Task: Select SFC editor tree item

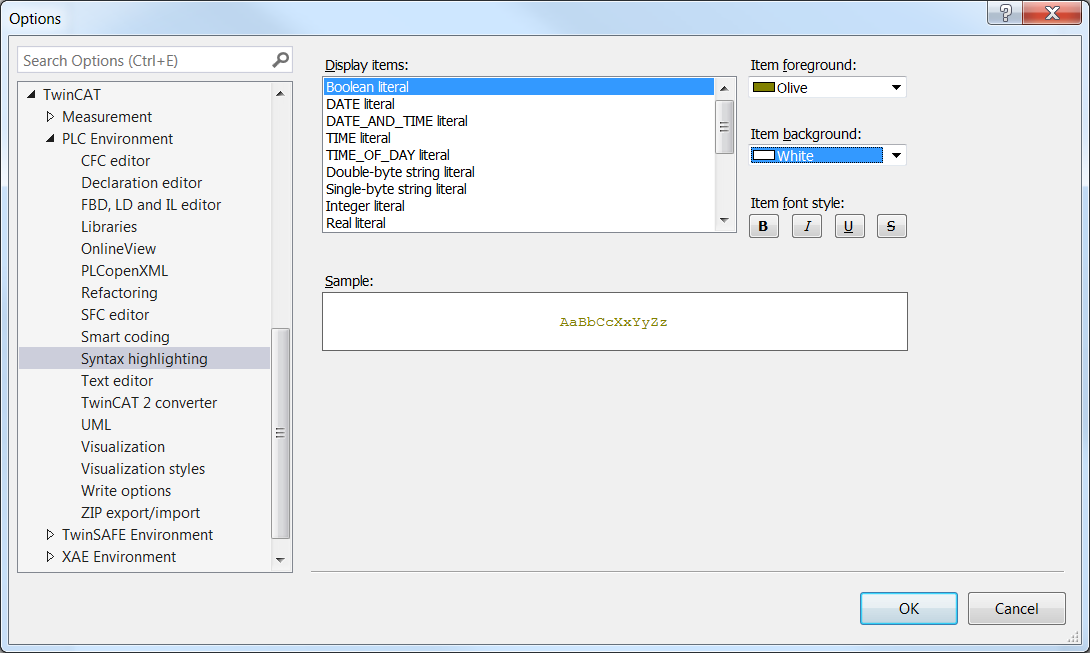Action: [115, 315]
